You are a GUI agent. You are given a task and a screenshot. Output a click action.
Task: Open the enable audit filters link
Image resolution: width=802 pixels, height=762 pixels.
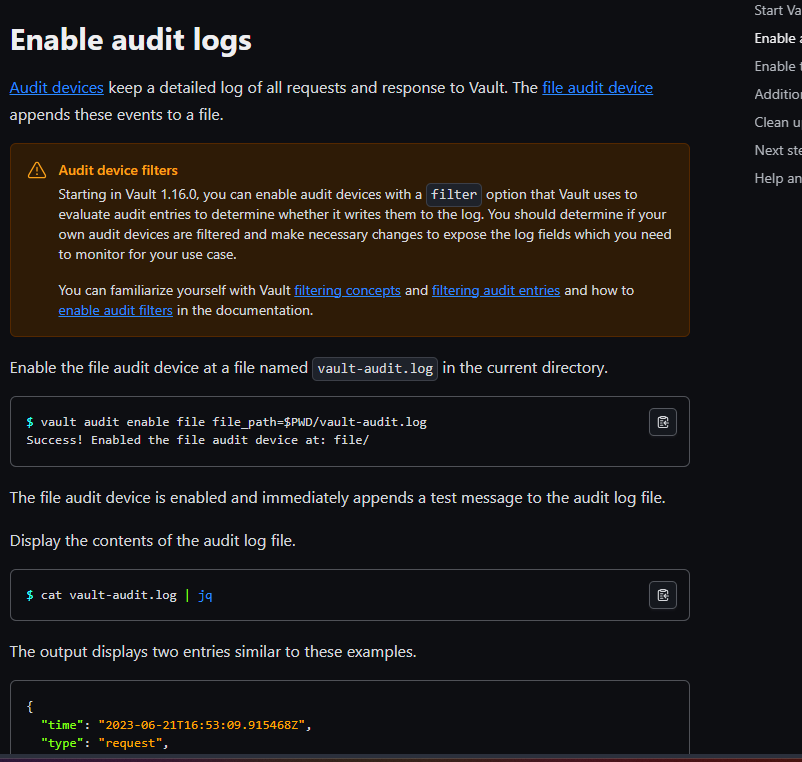[x=116, y=310]
